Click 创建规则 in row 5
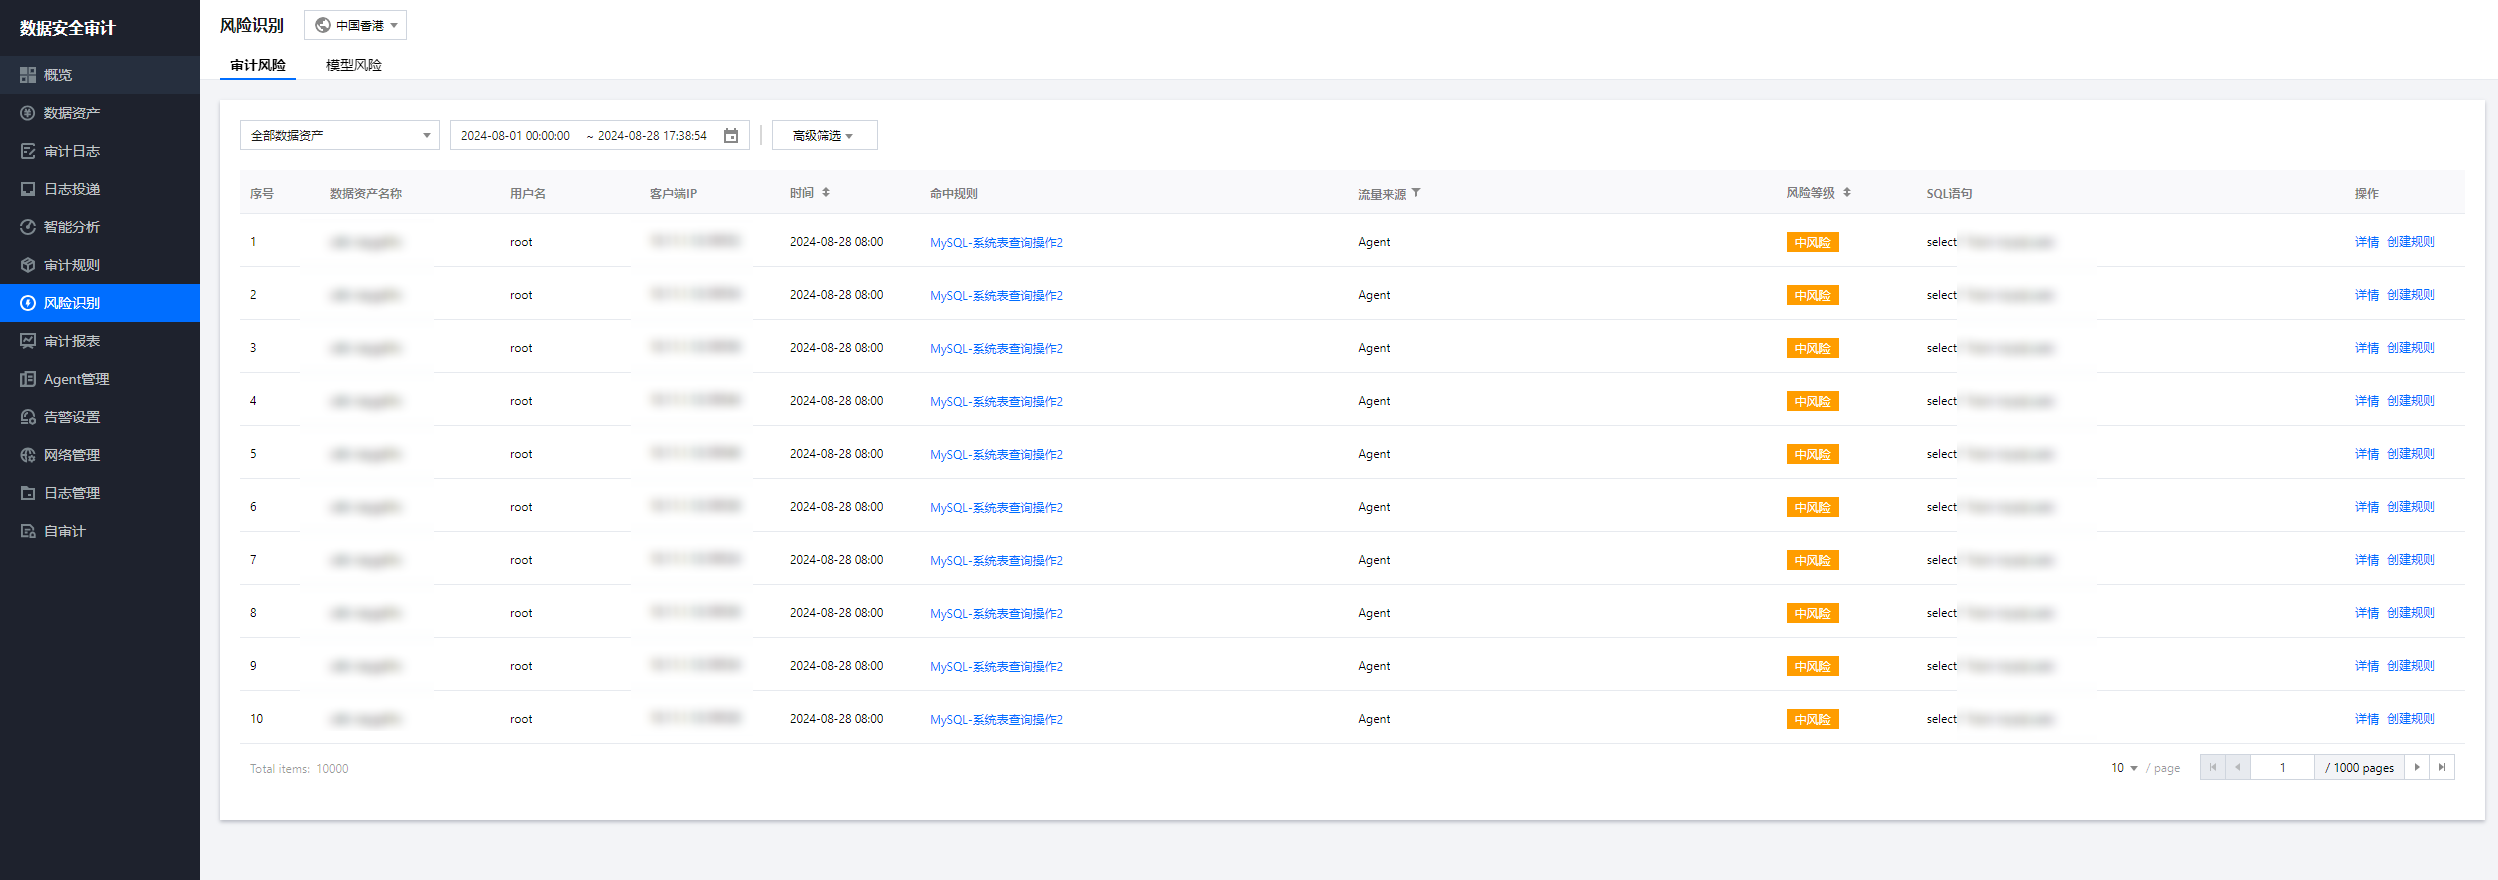This screenshot has width=2498, height=880. (2411, 454)
